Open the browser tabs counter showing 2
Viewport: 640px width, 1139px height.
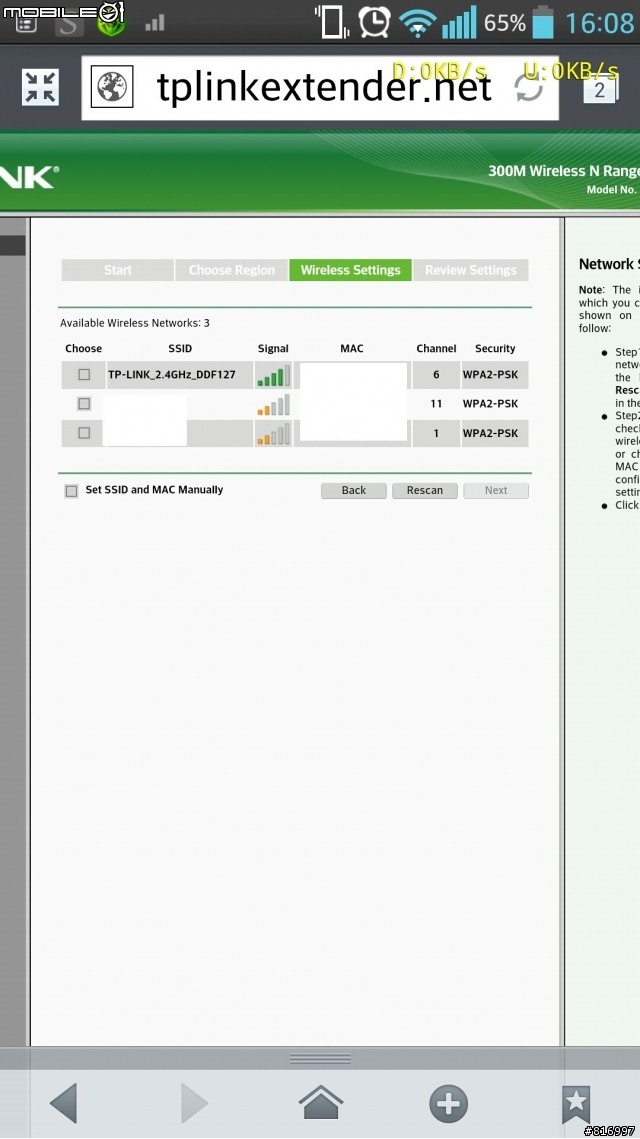[x=600, y=89]
